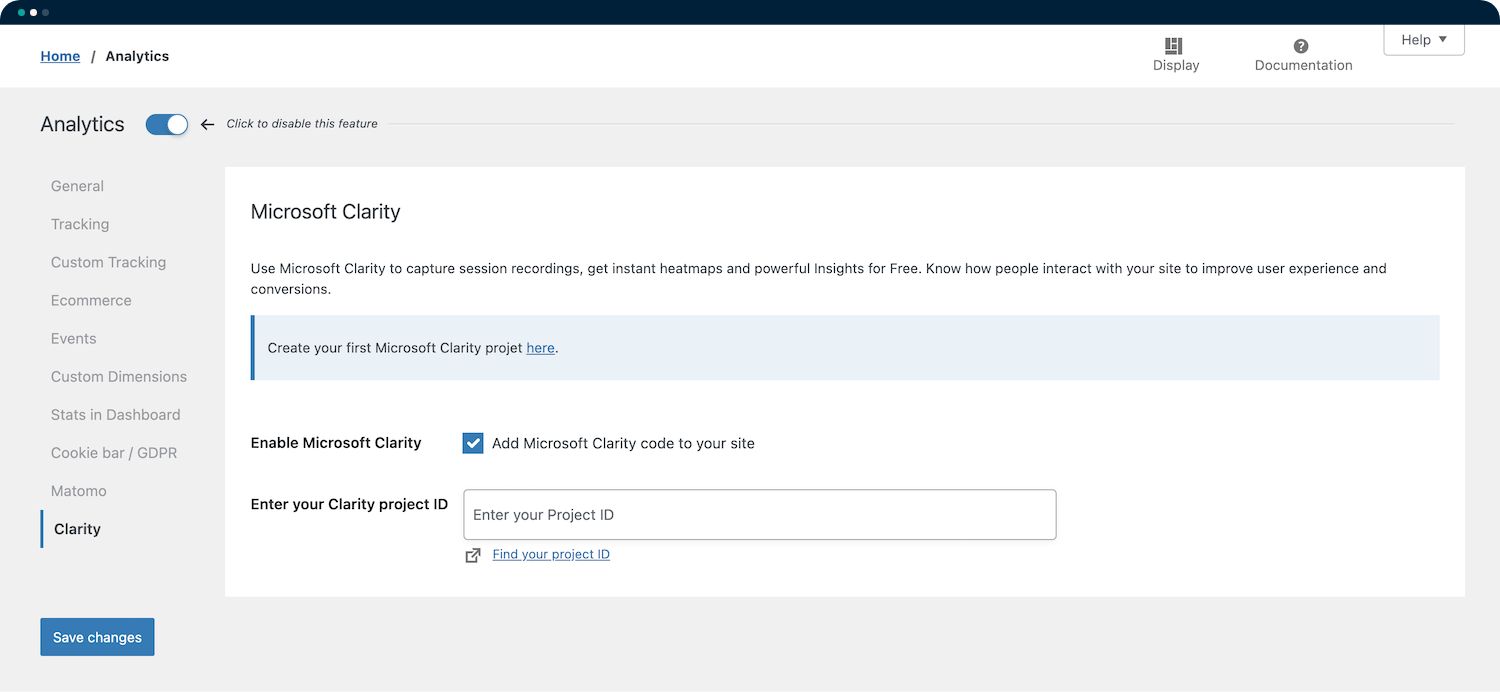1500x692 pixels.
Task: Open the Find your project ID link
Action: tap(551, 554)
